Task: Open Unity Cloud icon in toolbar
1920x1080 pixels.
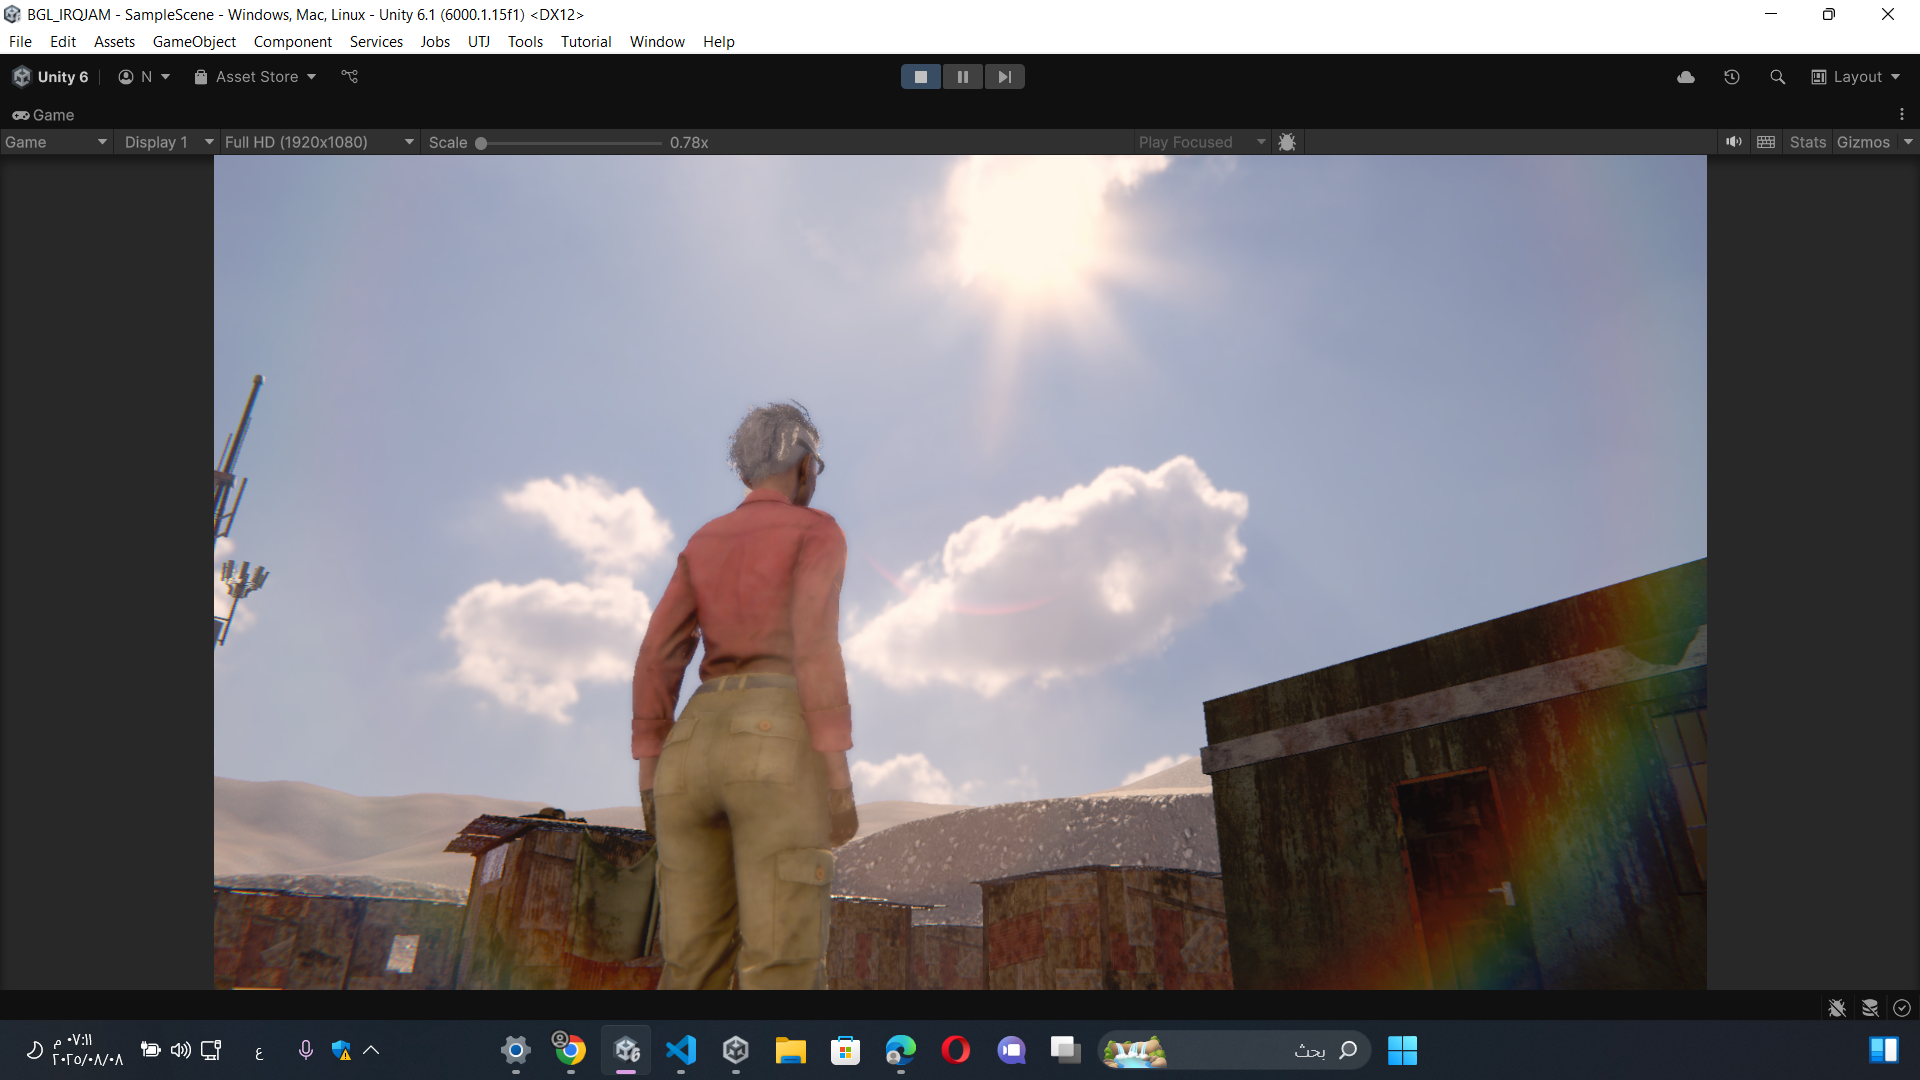Action: click(1686, 77)
